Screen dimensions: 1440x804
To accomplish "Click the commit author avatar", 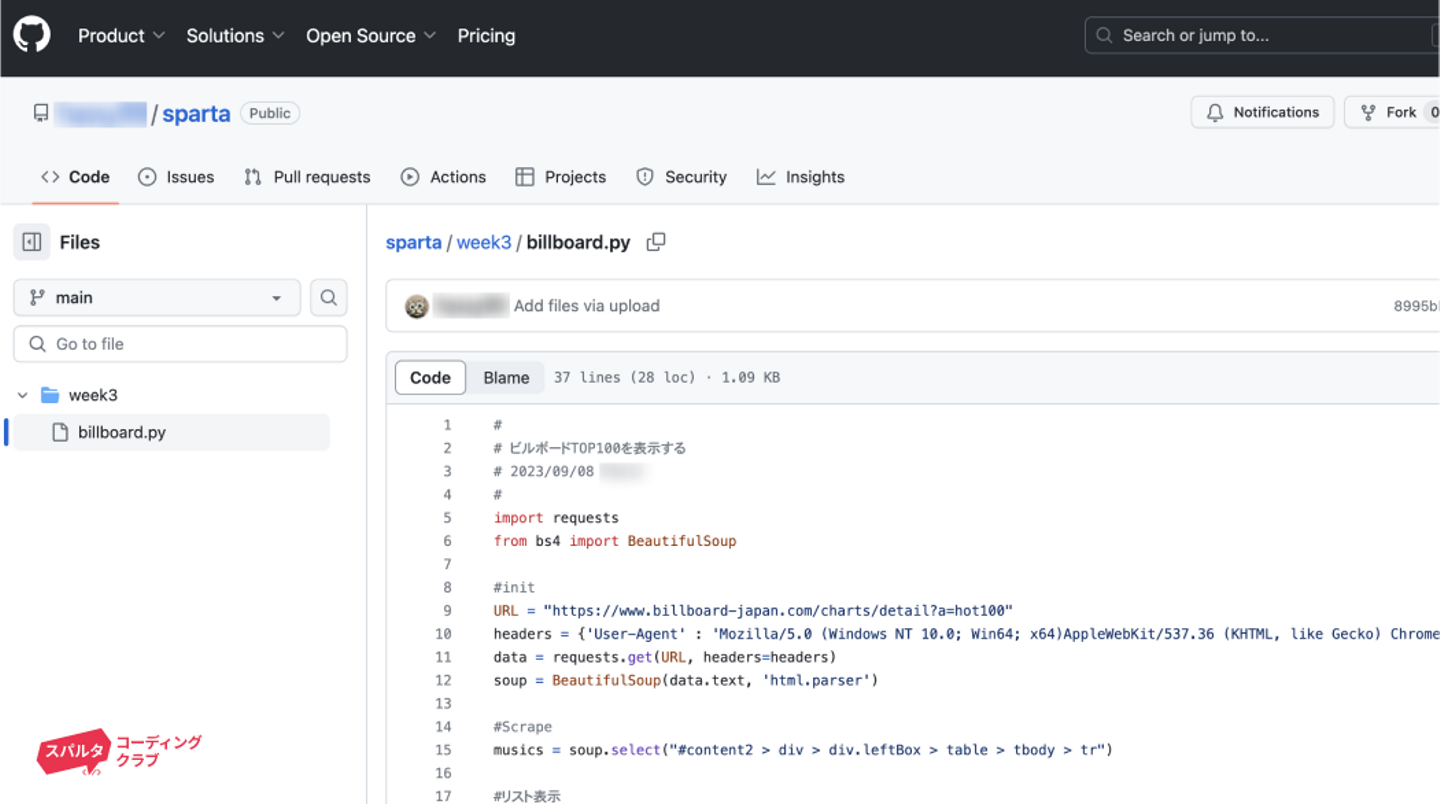I will coord(417,306).
